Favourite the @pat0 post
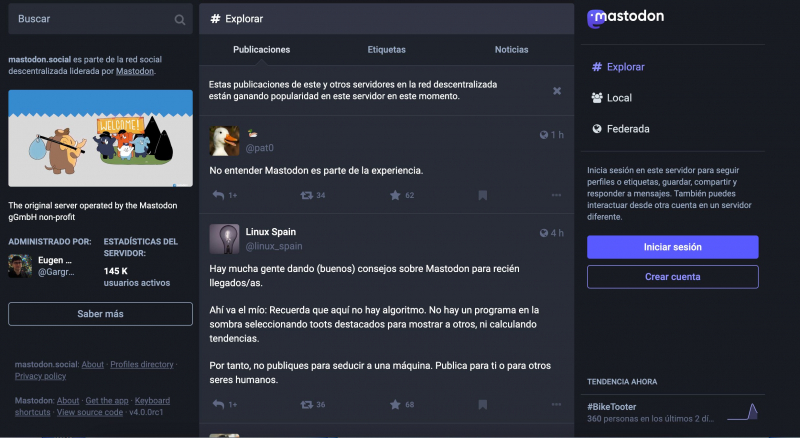The height and width of the screenshot is (438, 800). pyautogui.click(x=395, y=195)
